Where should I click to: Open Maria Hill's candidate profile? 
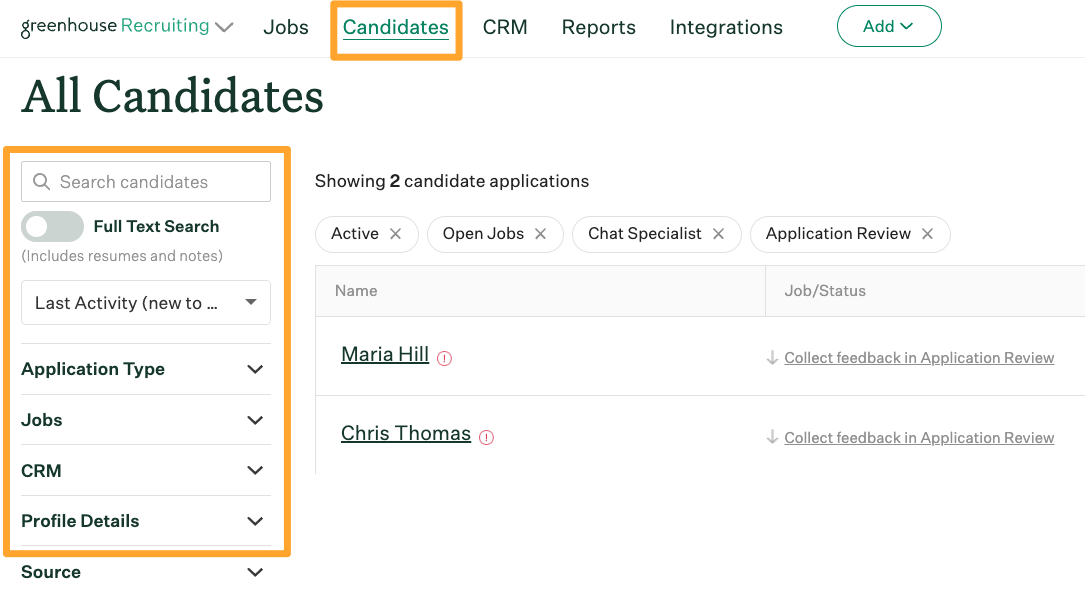click(x=385, y=354)
